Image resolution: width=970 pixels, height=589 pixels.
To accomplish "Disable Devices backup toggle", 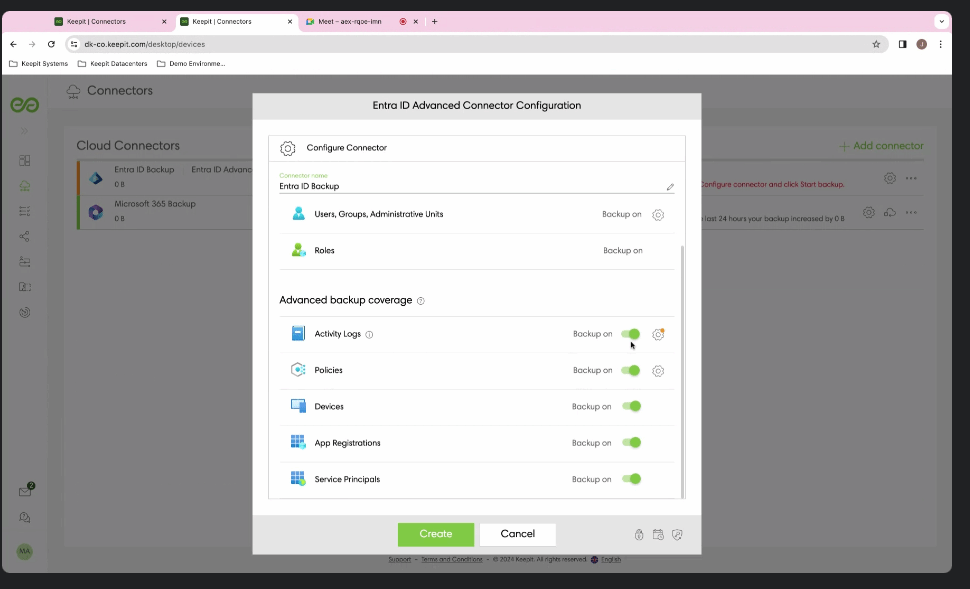I will click(x=631, y=407).
